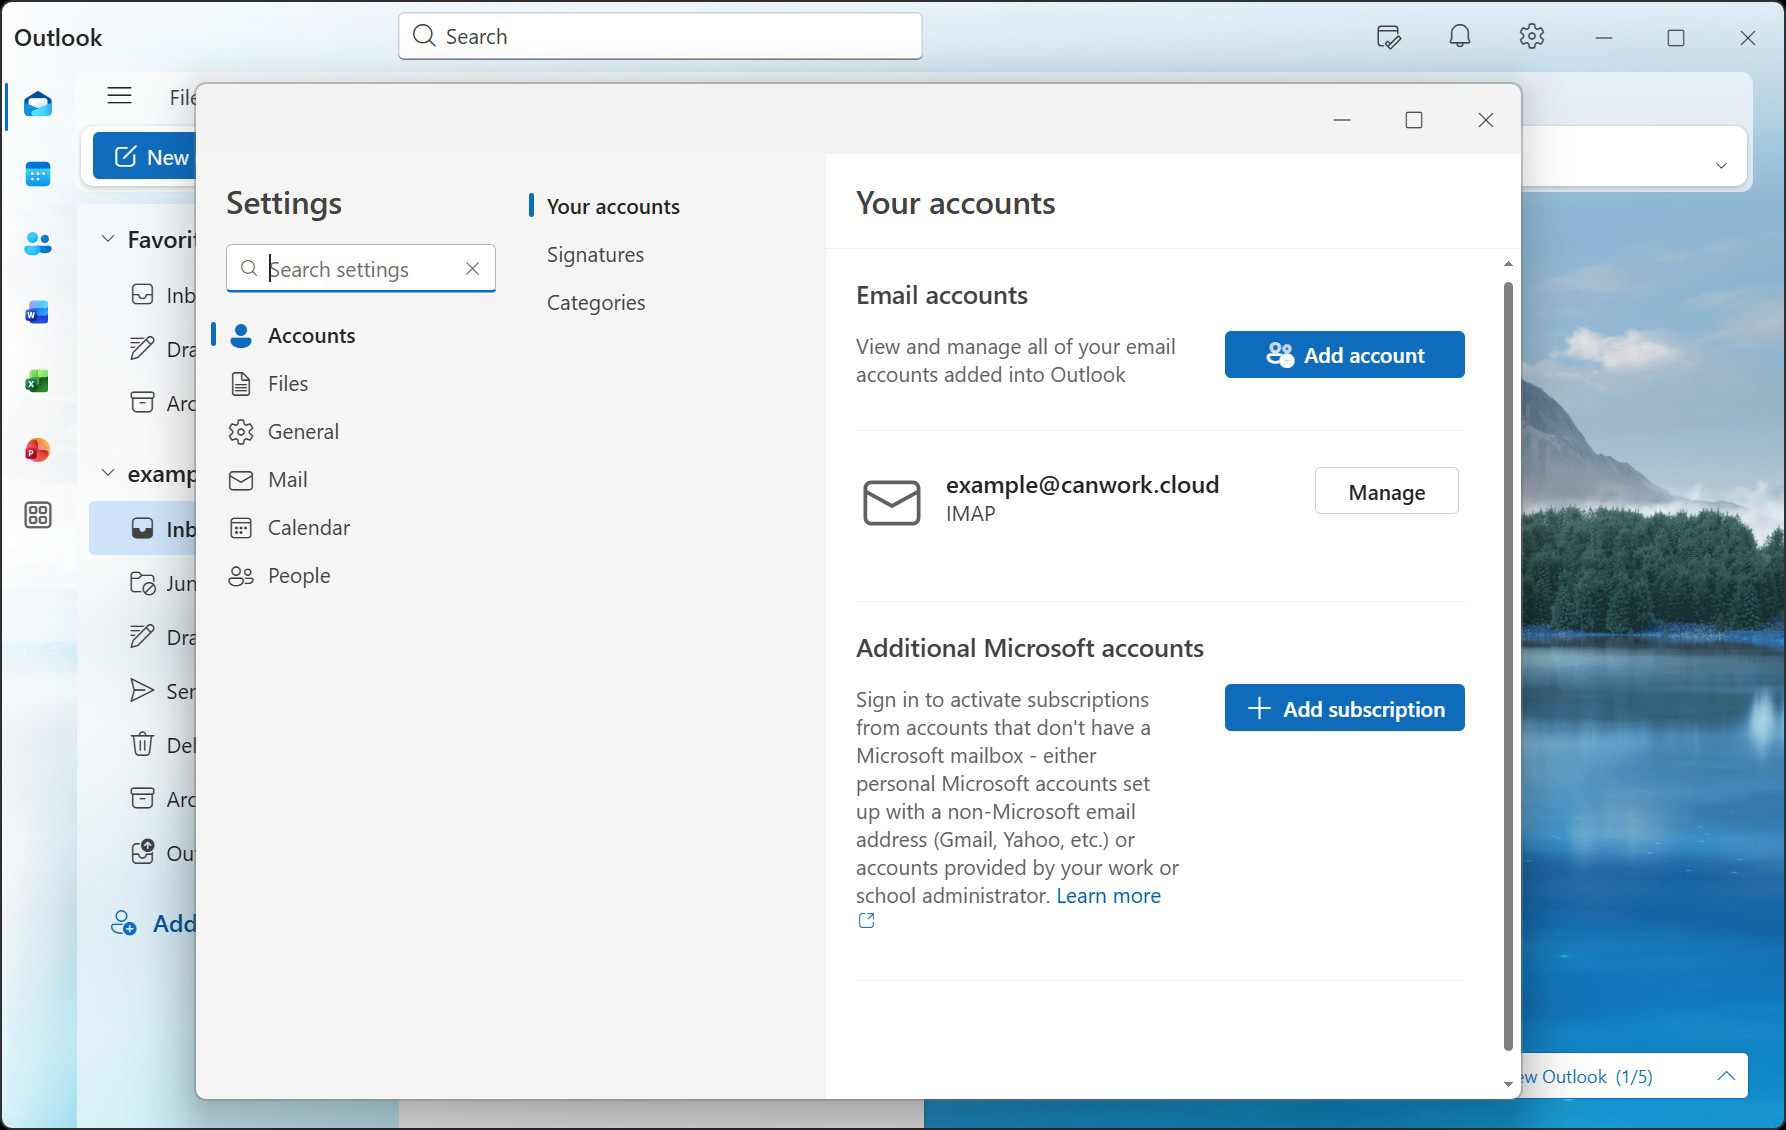Open the notifications bell icon
This screenshot has height=1130, width=1786.
[x=1459, y=37]
